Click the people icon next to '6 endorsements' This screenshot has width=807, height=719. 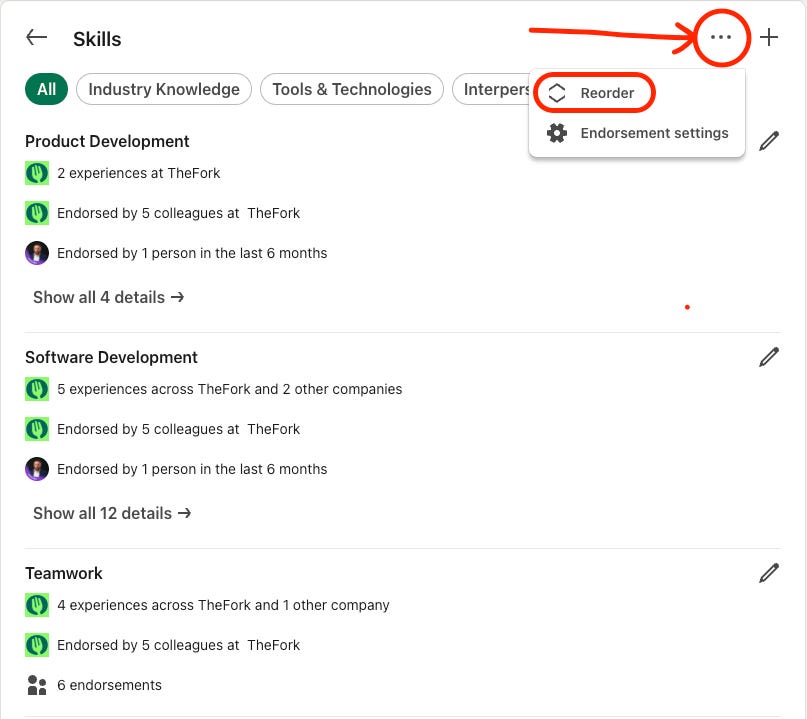click(37, 686)
